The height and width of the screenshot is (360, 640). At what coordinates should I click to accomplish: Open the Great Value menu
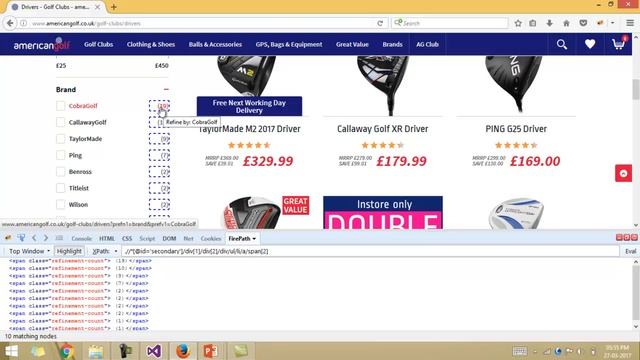pos(352,44)
